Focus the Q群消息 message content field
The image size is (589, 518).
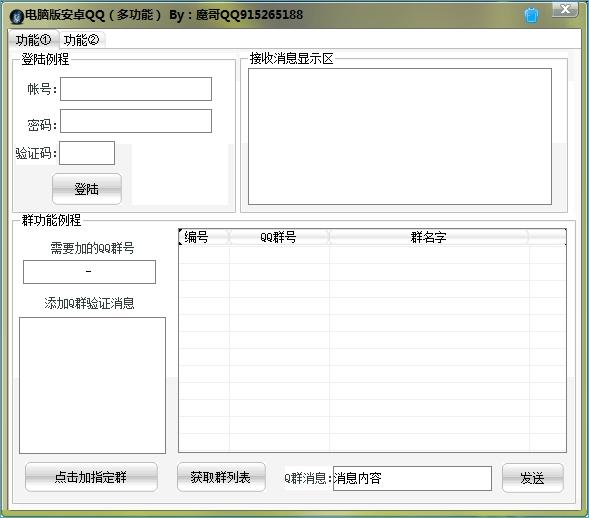click(412, 478)
